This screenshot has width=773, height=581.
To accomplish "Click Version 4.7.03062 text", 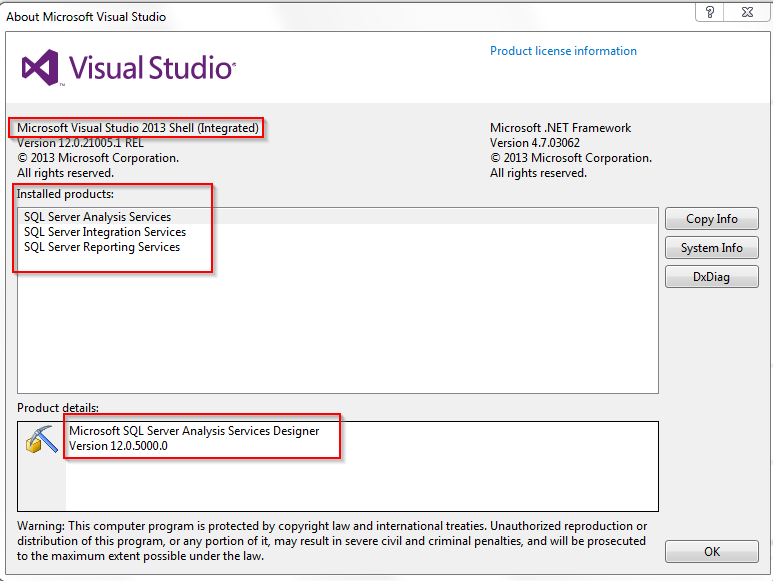I will [x=534, y=143].
